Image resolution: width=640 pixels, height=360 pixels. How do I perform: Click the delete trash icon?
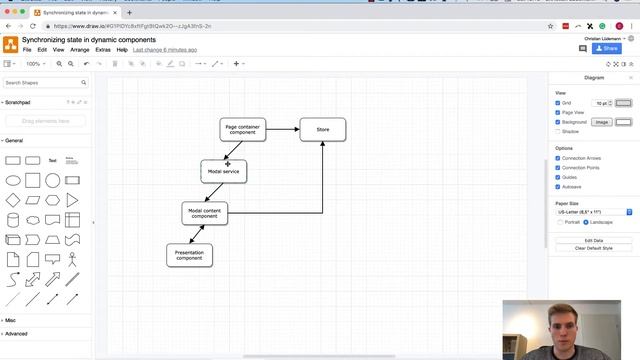coord(115,64)
